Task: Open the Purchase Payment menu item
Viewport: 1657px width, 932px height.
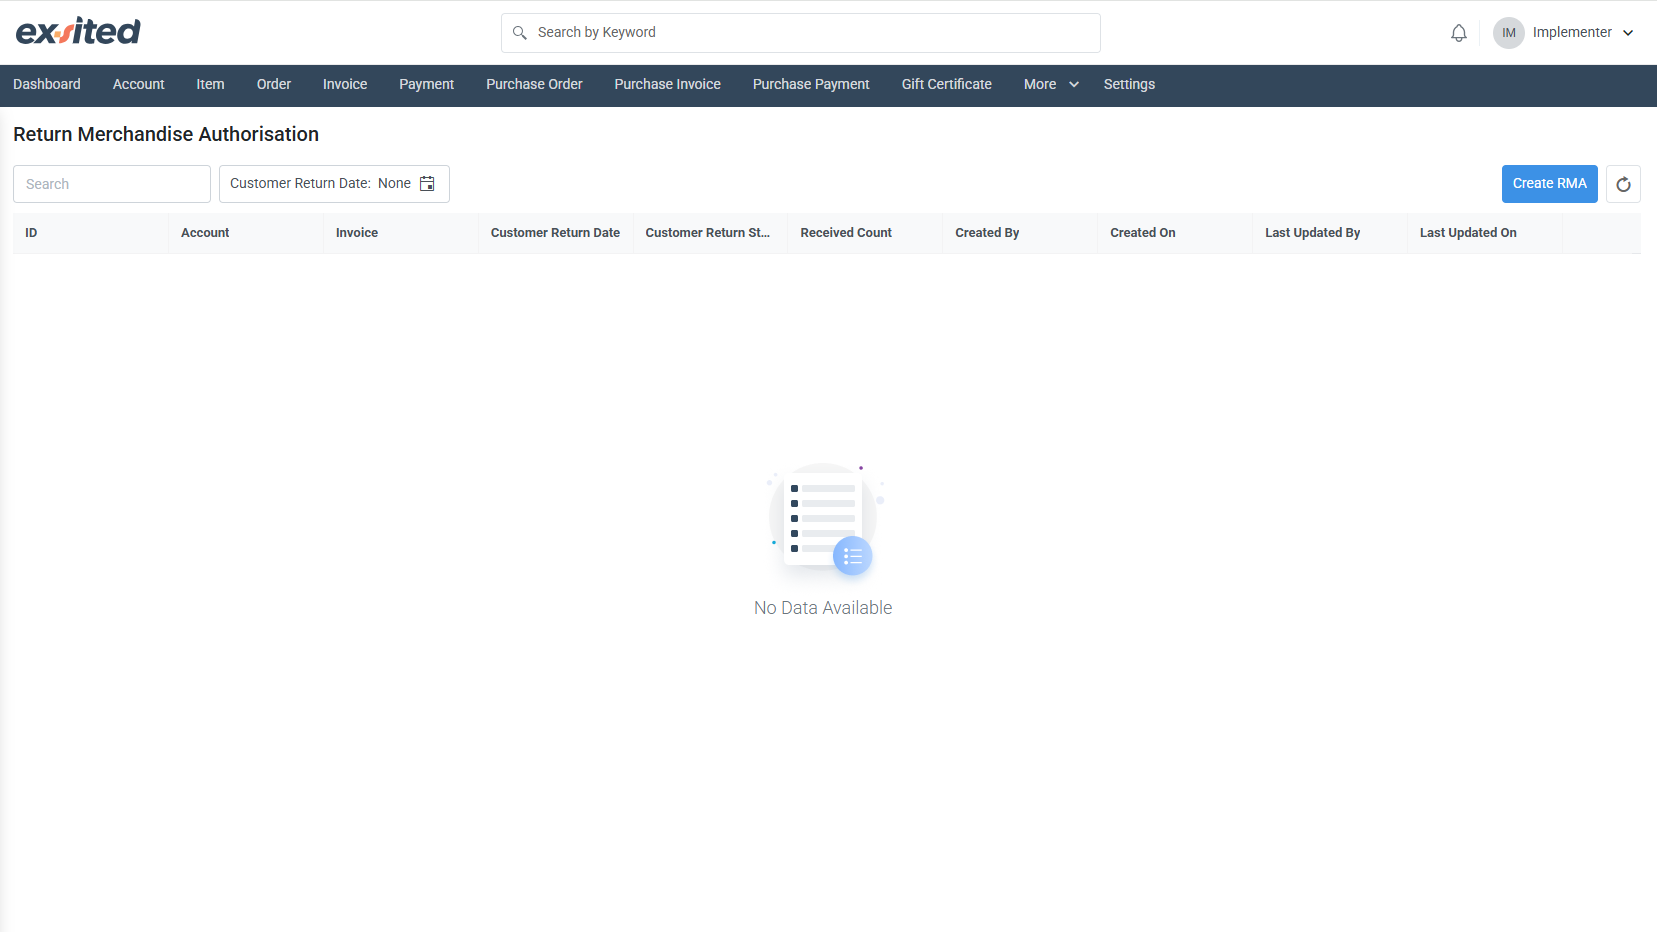Action: coord(811,85)
